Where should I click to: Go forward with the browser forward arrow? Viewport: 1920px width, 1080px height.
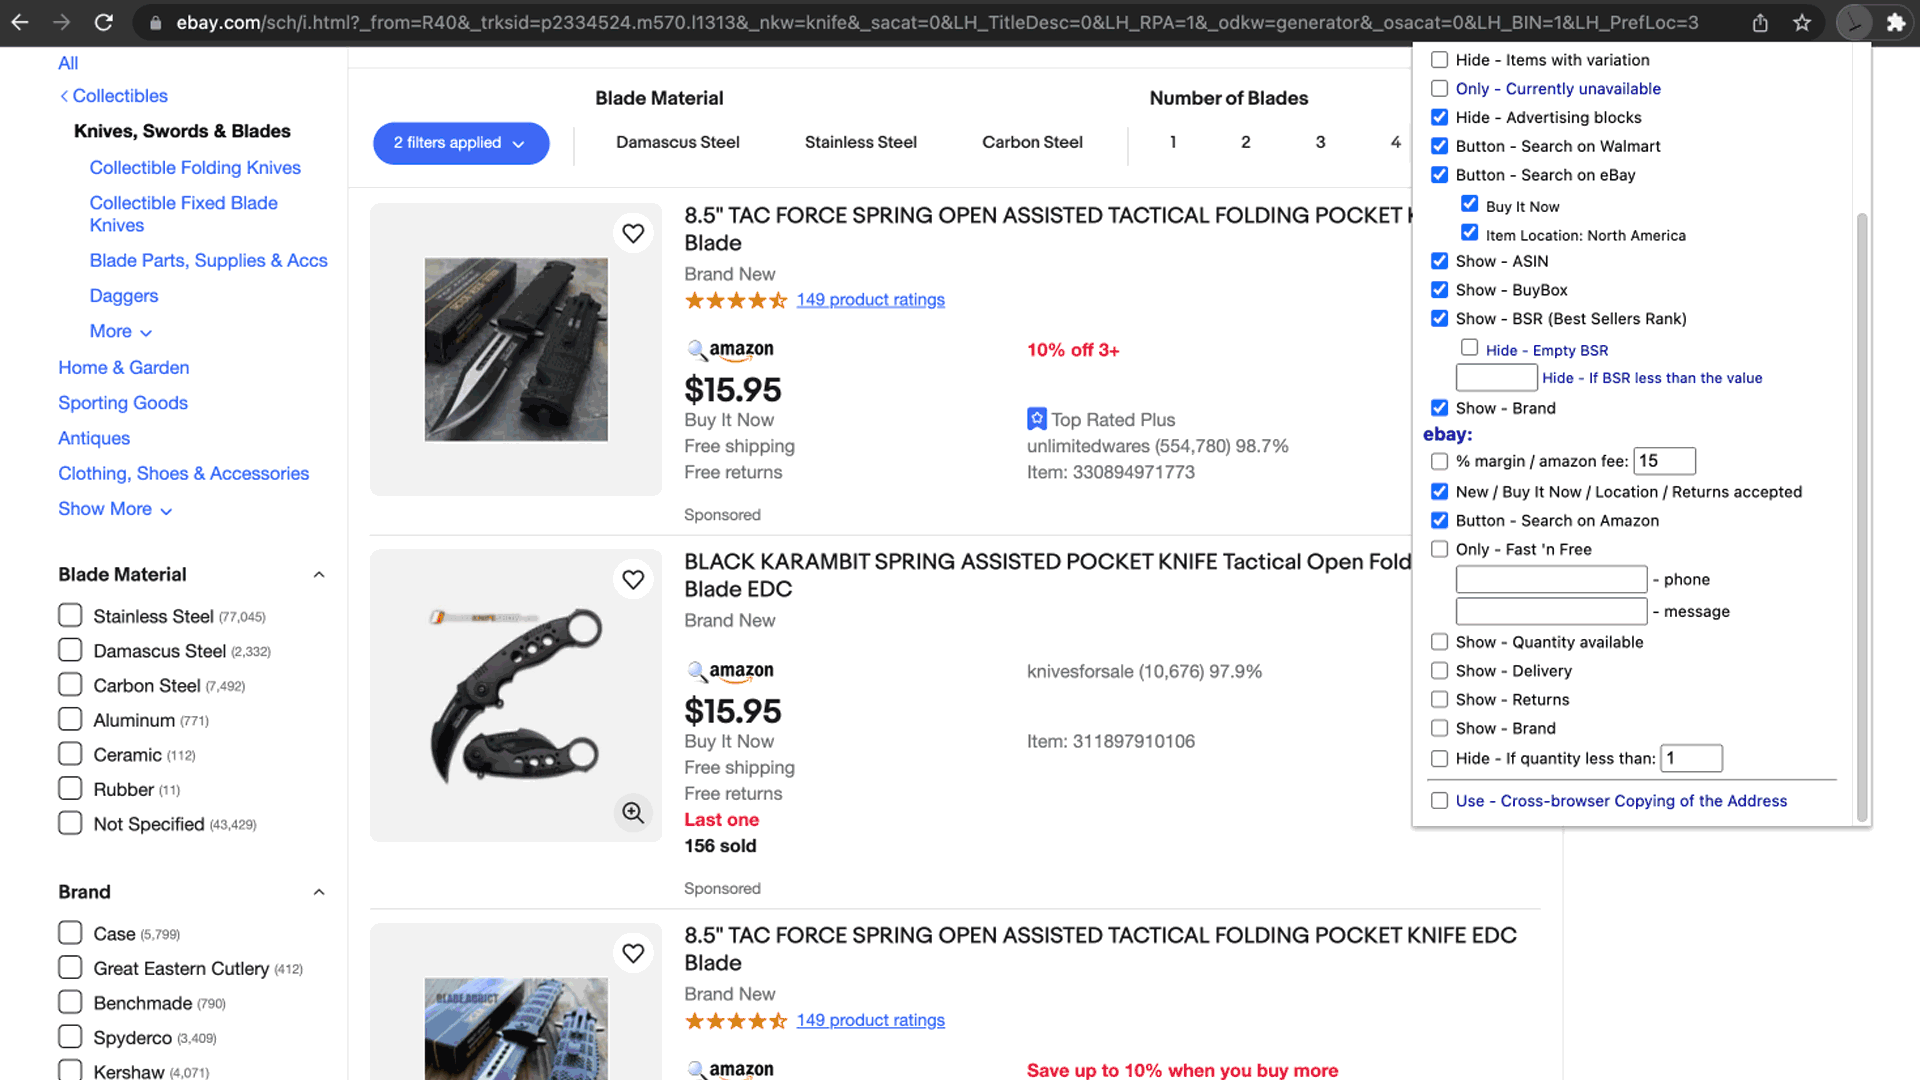point(62,22)
